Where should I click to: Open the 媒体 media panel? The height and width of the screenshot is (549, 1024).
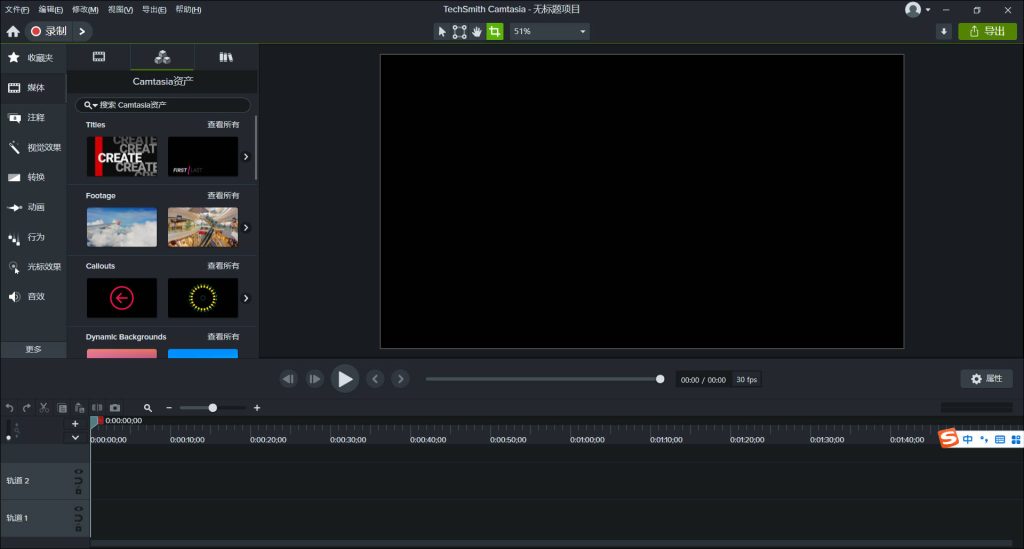pyautogui.click(x=33, y=87)
